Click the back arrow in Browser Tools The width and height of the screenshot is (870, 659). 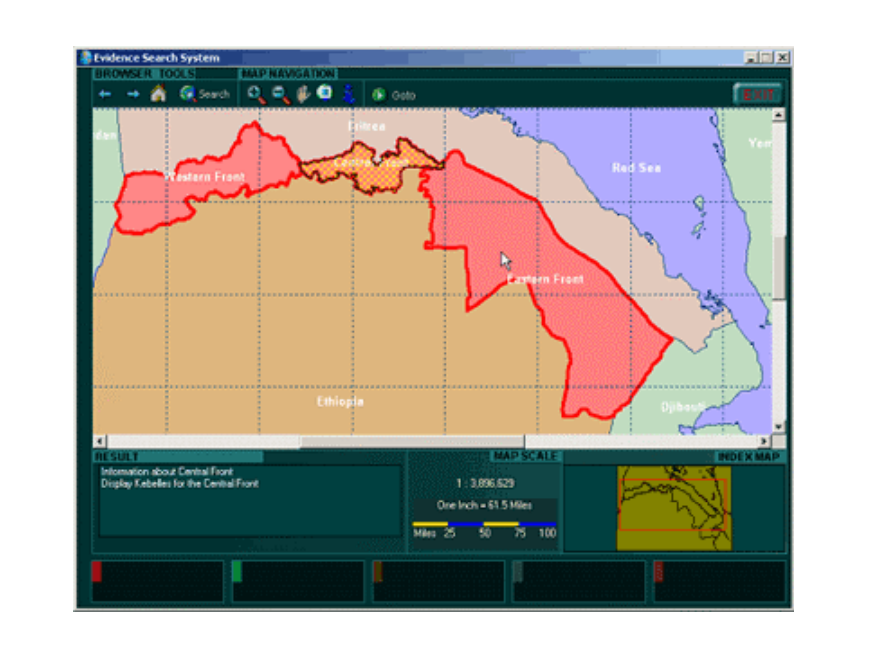point(105,94)
